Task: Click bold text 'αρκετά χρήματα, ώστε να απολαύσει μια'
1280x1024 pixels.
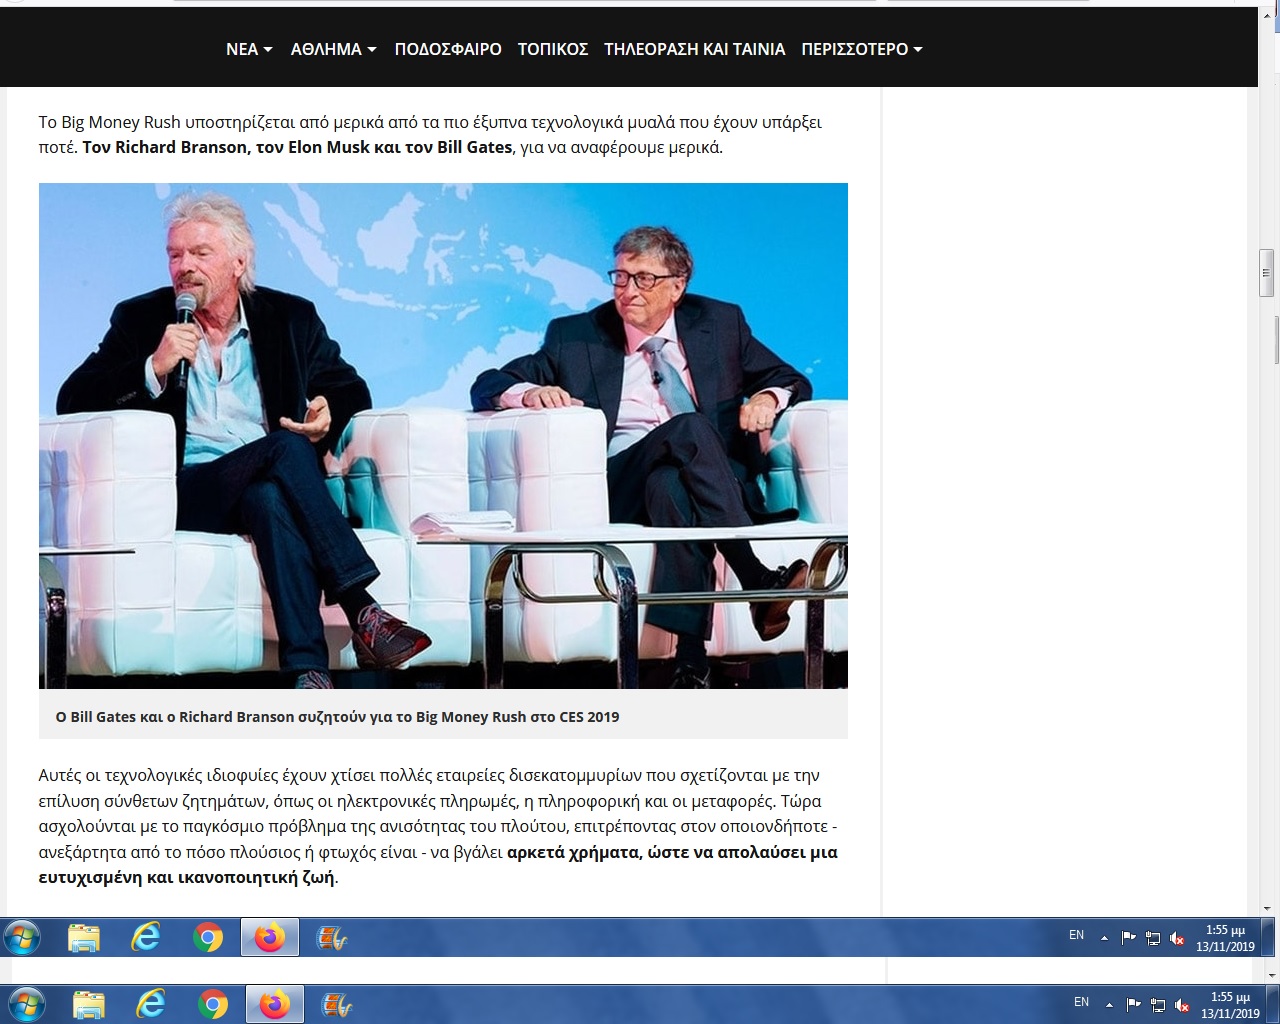Action: coord(672,853)
